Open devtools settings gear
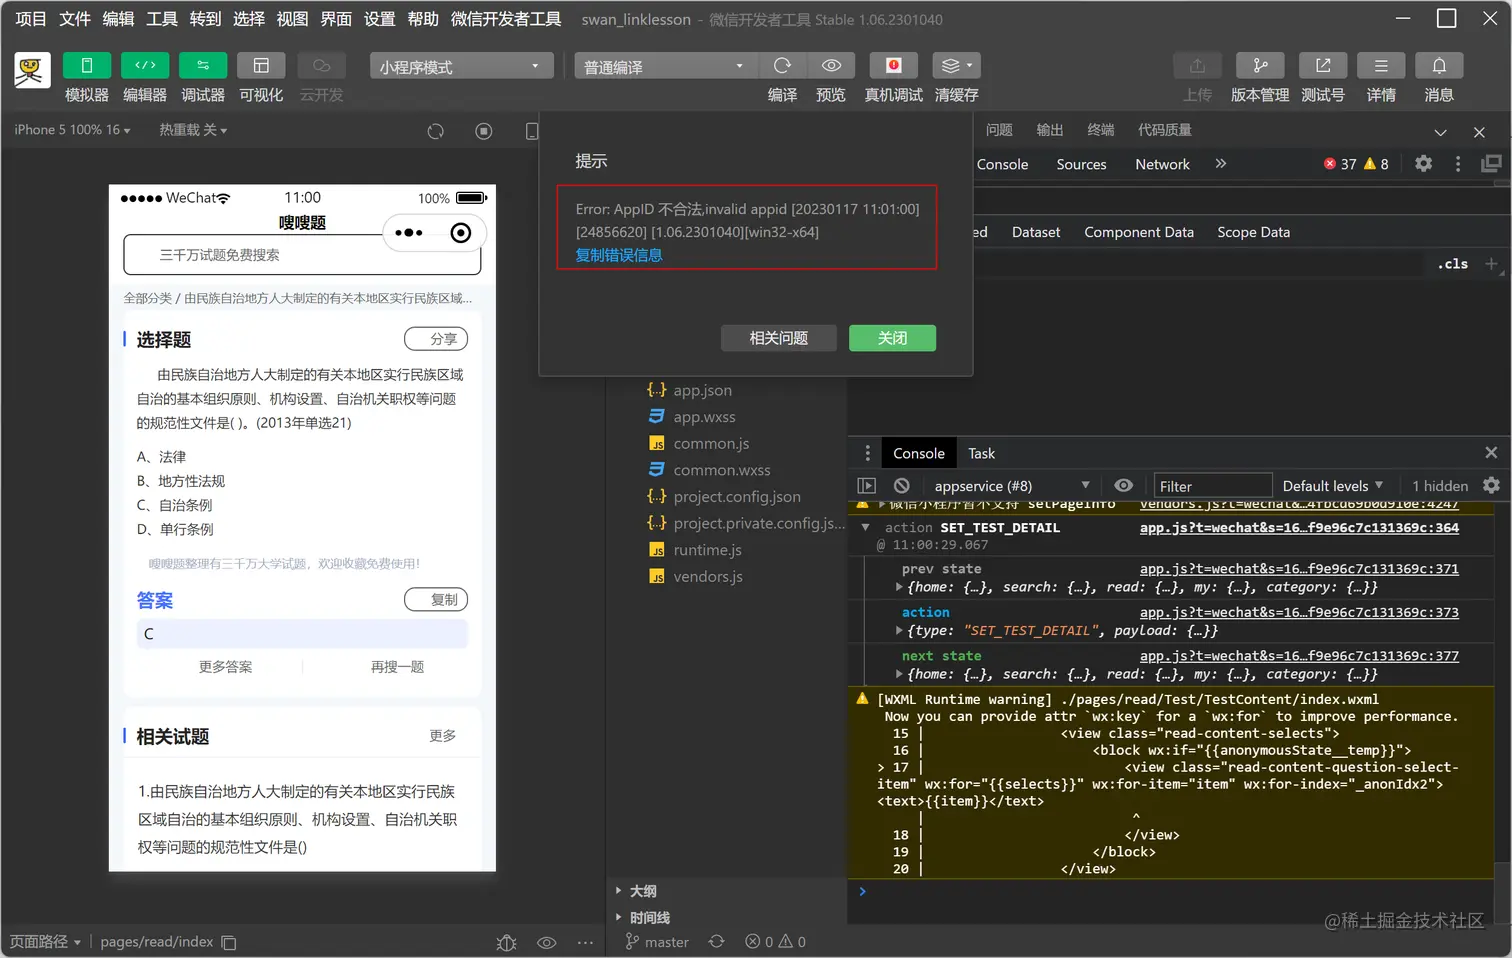The height and width of the screenshot is (958, 1512). click(x=1423, y=163)
